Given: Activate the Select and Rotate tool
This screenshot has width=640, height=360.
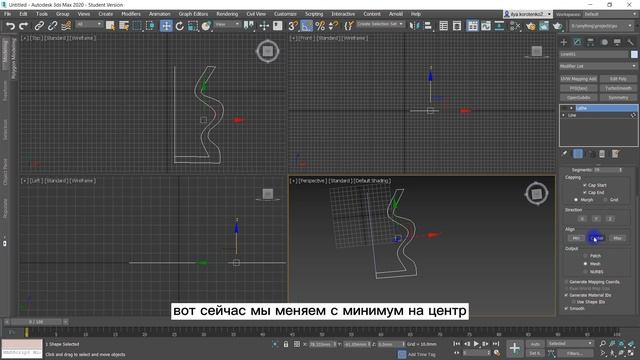Looking at the screenshot, I should coord(180,26).
